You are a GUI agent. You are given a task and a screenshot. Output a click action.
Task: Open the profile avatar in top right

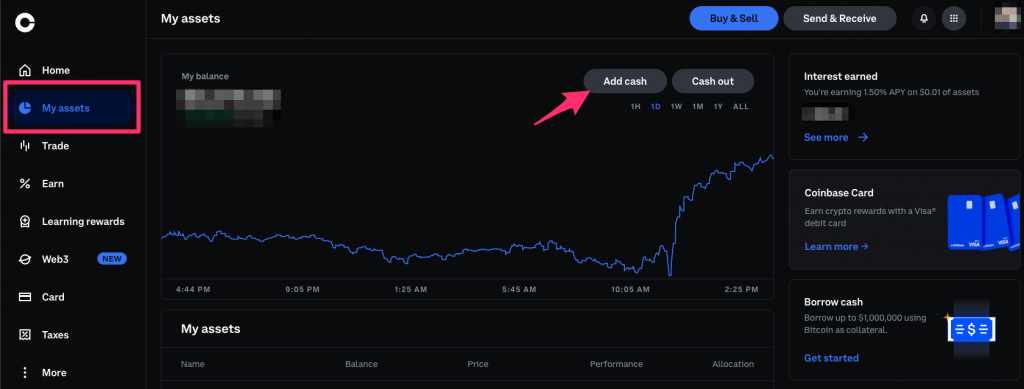[1007, 18]
